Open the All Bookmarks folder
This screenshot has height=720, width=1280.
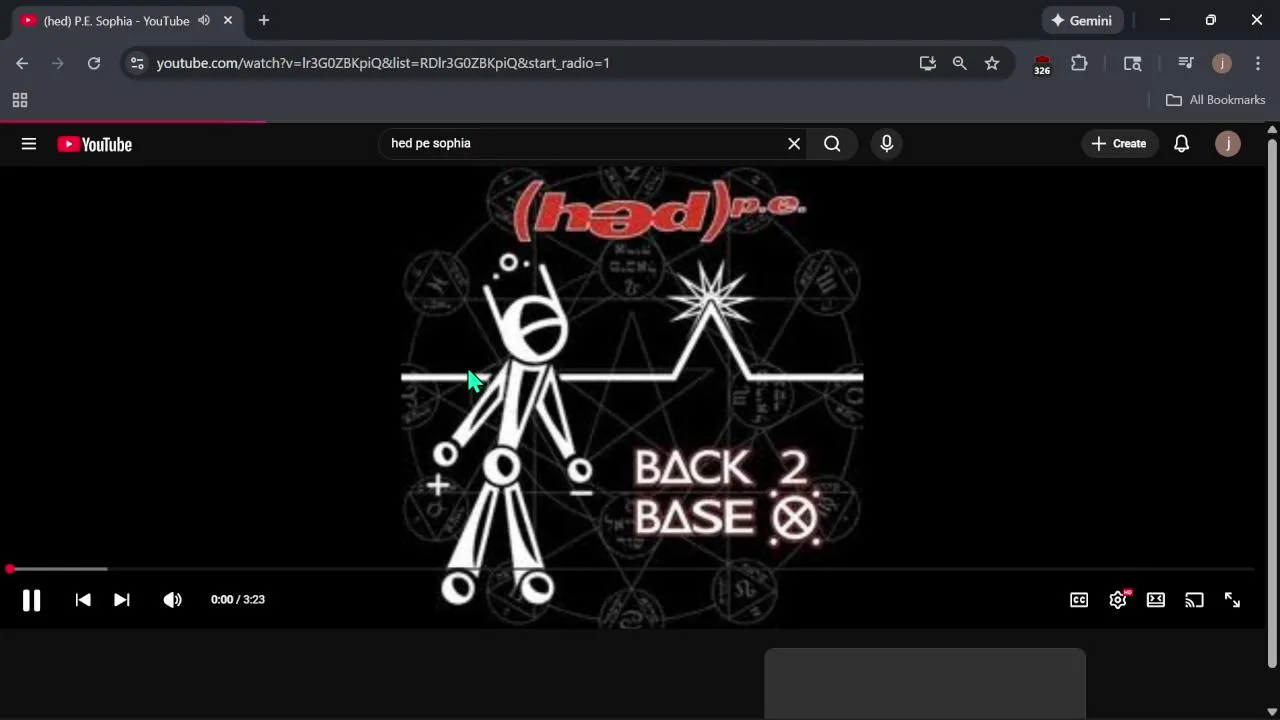coord(1216,100)
